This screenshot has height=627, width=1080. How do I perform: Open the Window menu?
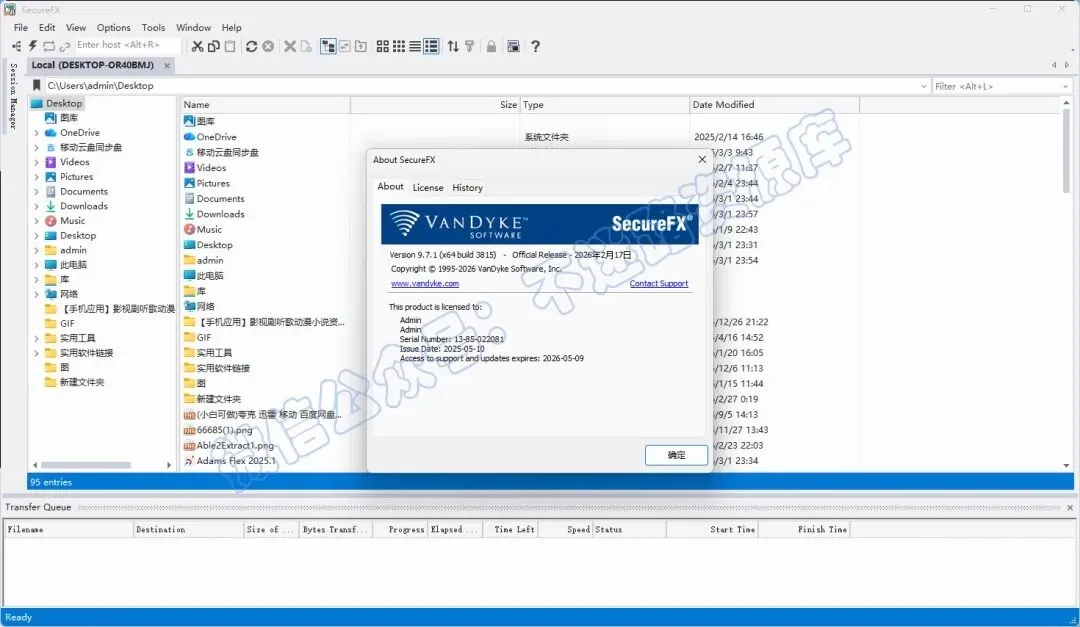tap(194, 28)
